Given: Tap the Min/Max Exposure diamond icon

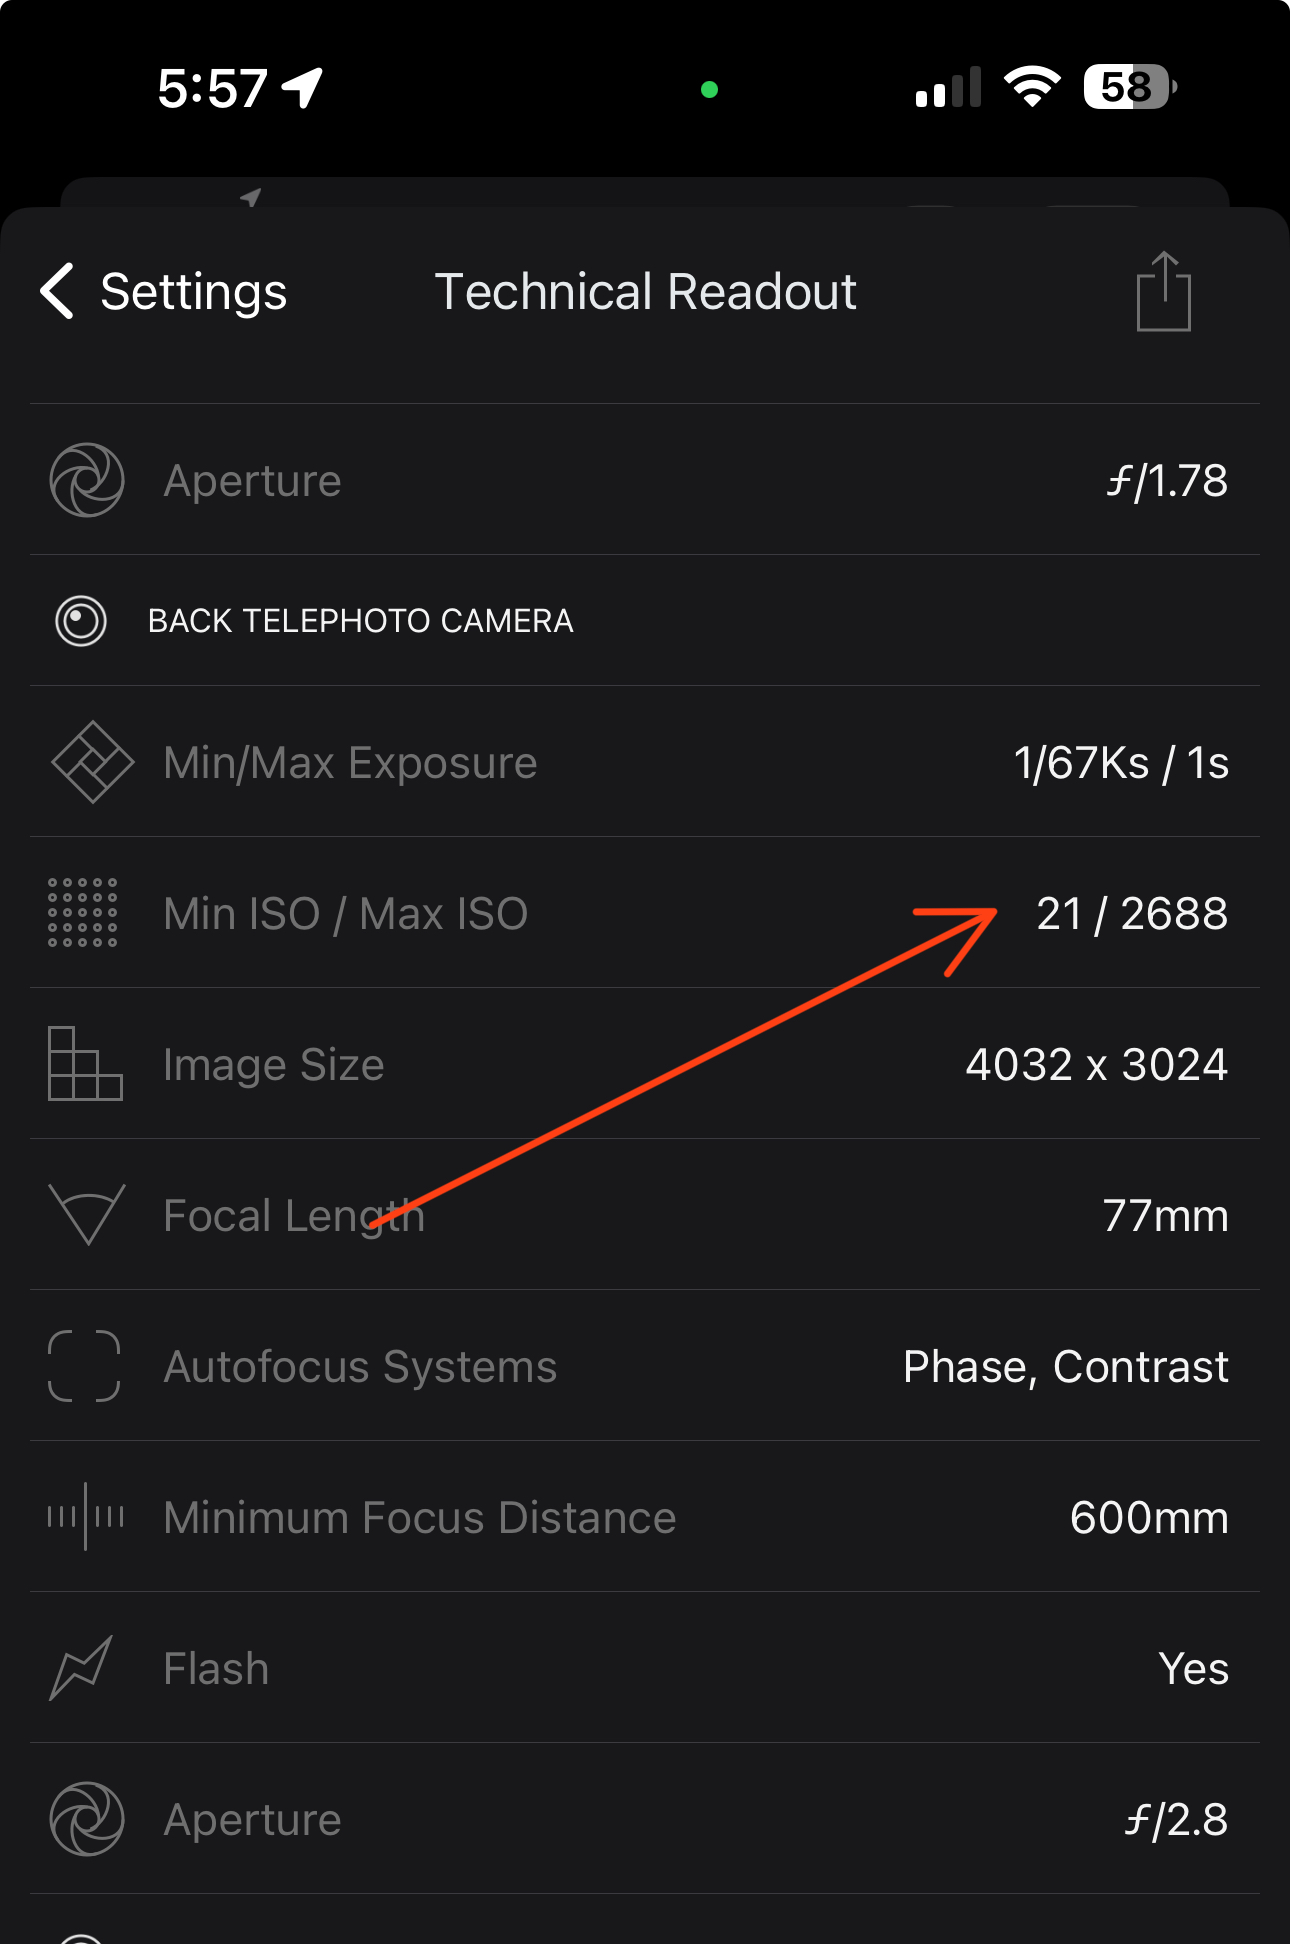Looking at the screenshot, I should [92, 762].
